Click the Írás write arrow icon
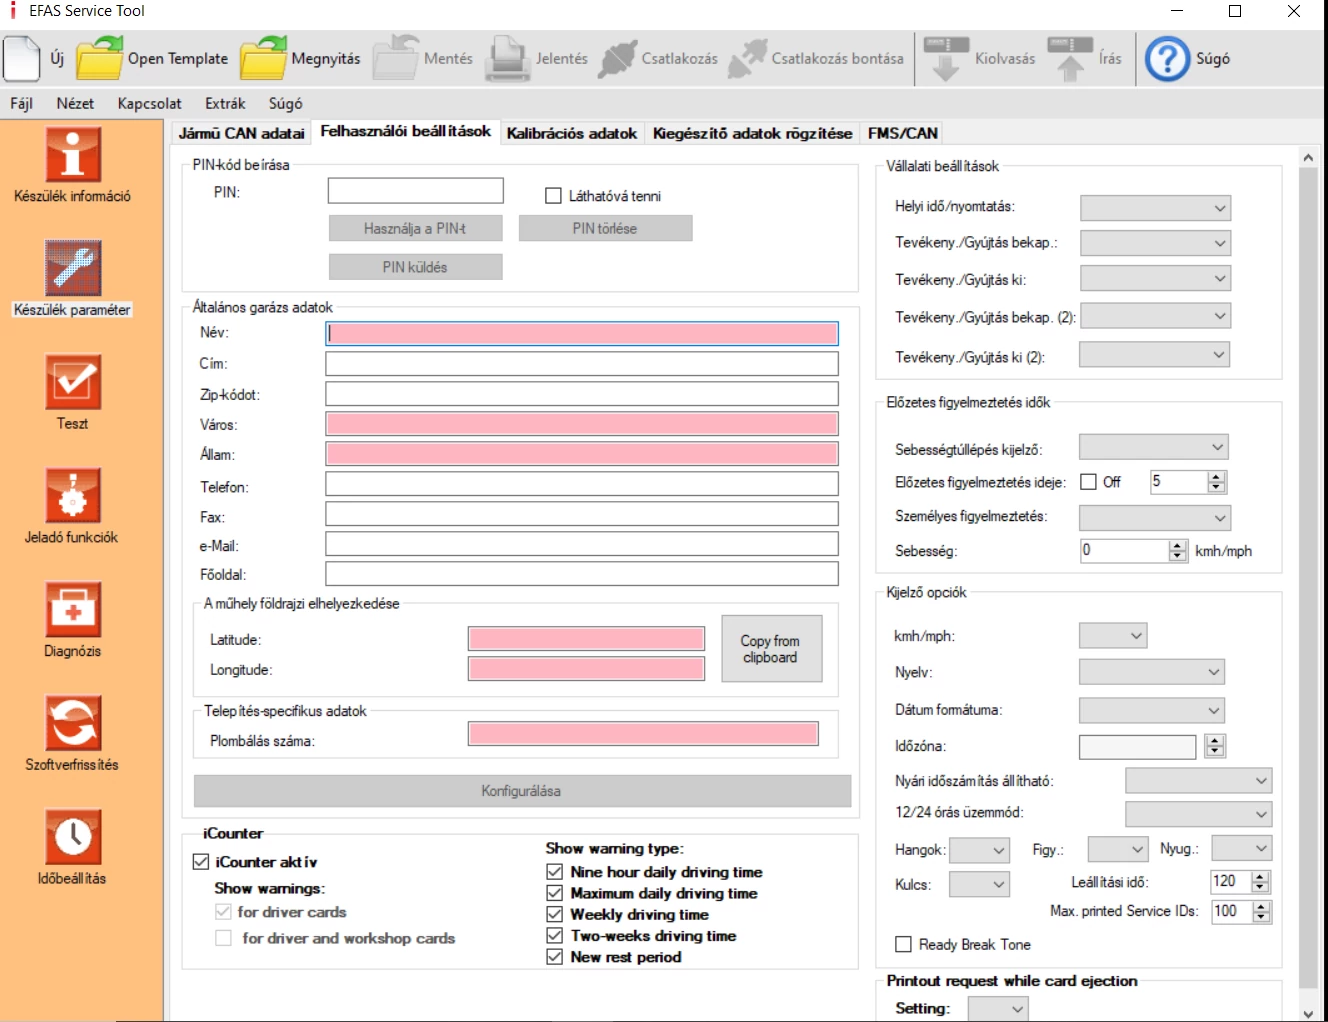Image resolution: width=1328 pixels, height=1022 pixels. point(1070,58)
